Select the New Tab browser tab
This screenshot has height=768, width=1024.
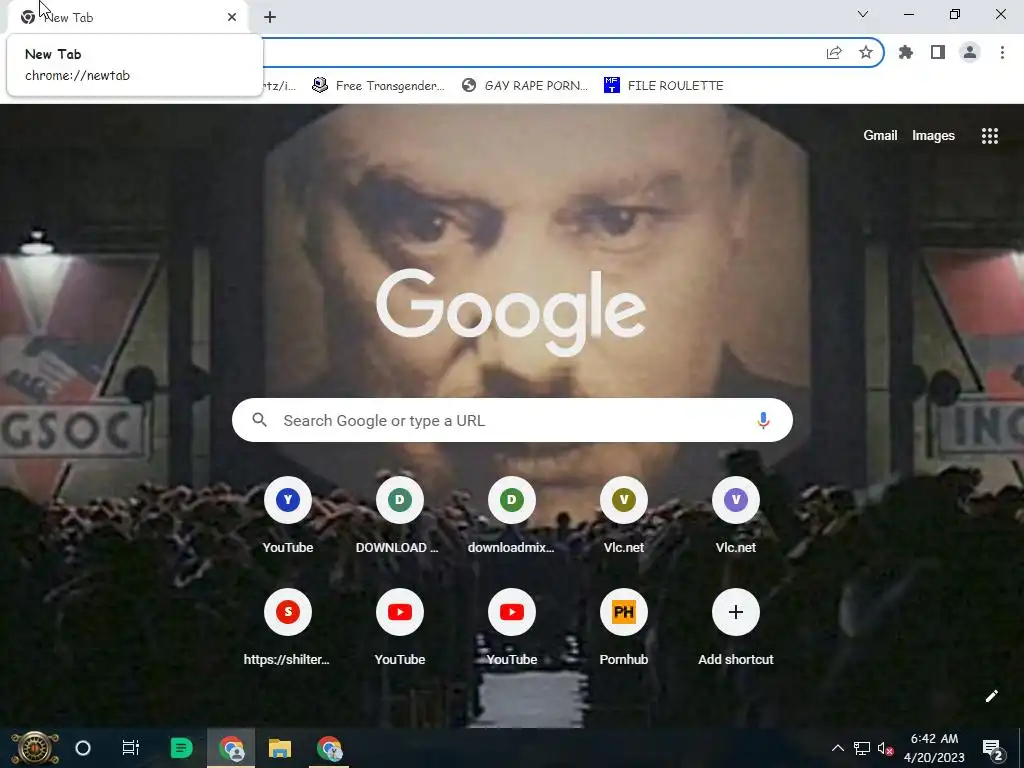[129, 17]
